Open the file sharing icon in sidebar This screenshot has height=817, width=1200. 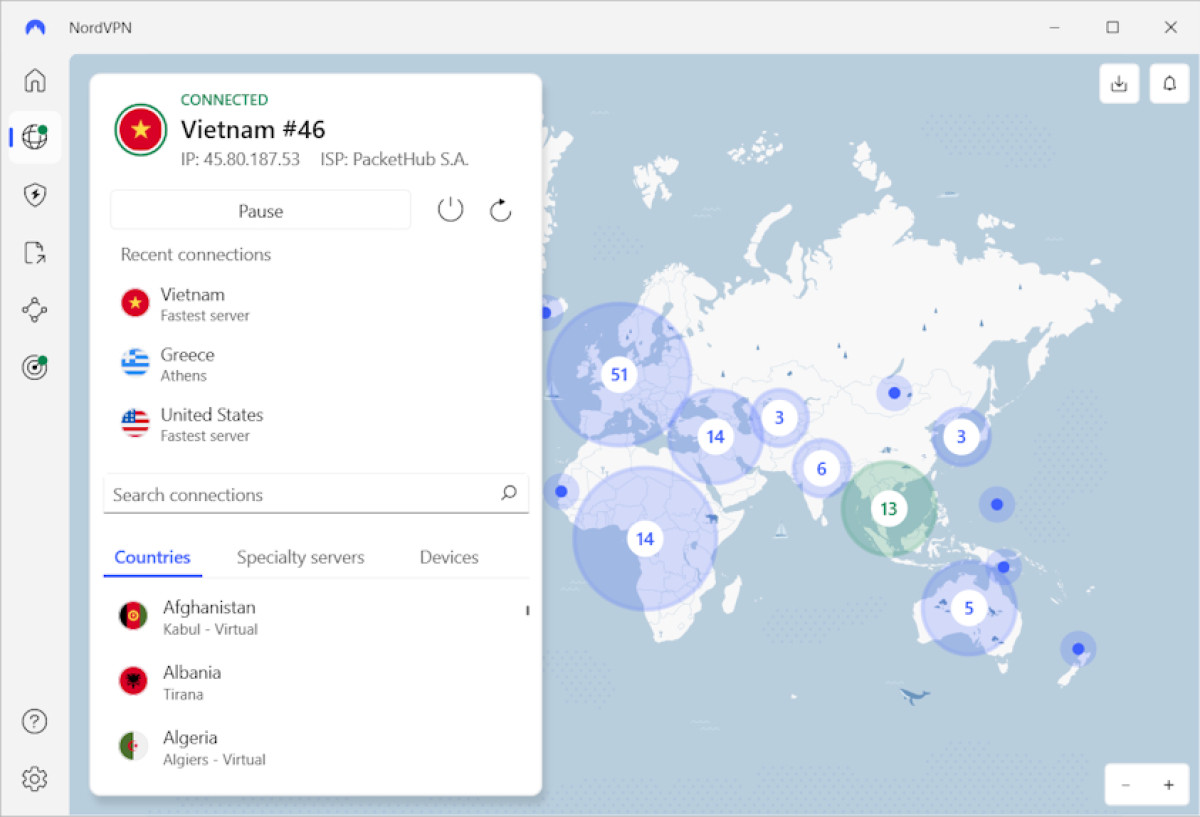pyautogui.click(x=35, y=253)
